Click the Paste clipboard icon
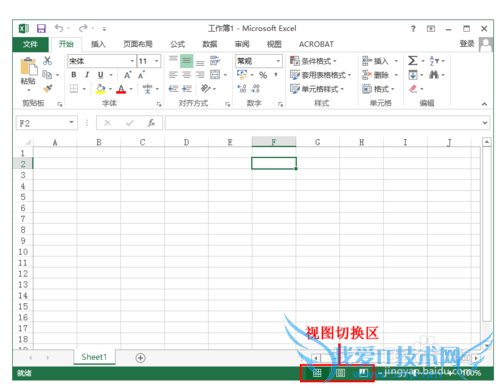 (29, 66)
